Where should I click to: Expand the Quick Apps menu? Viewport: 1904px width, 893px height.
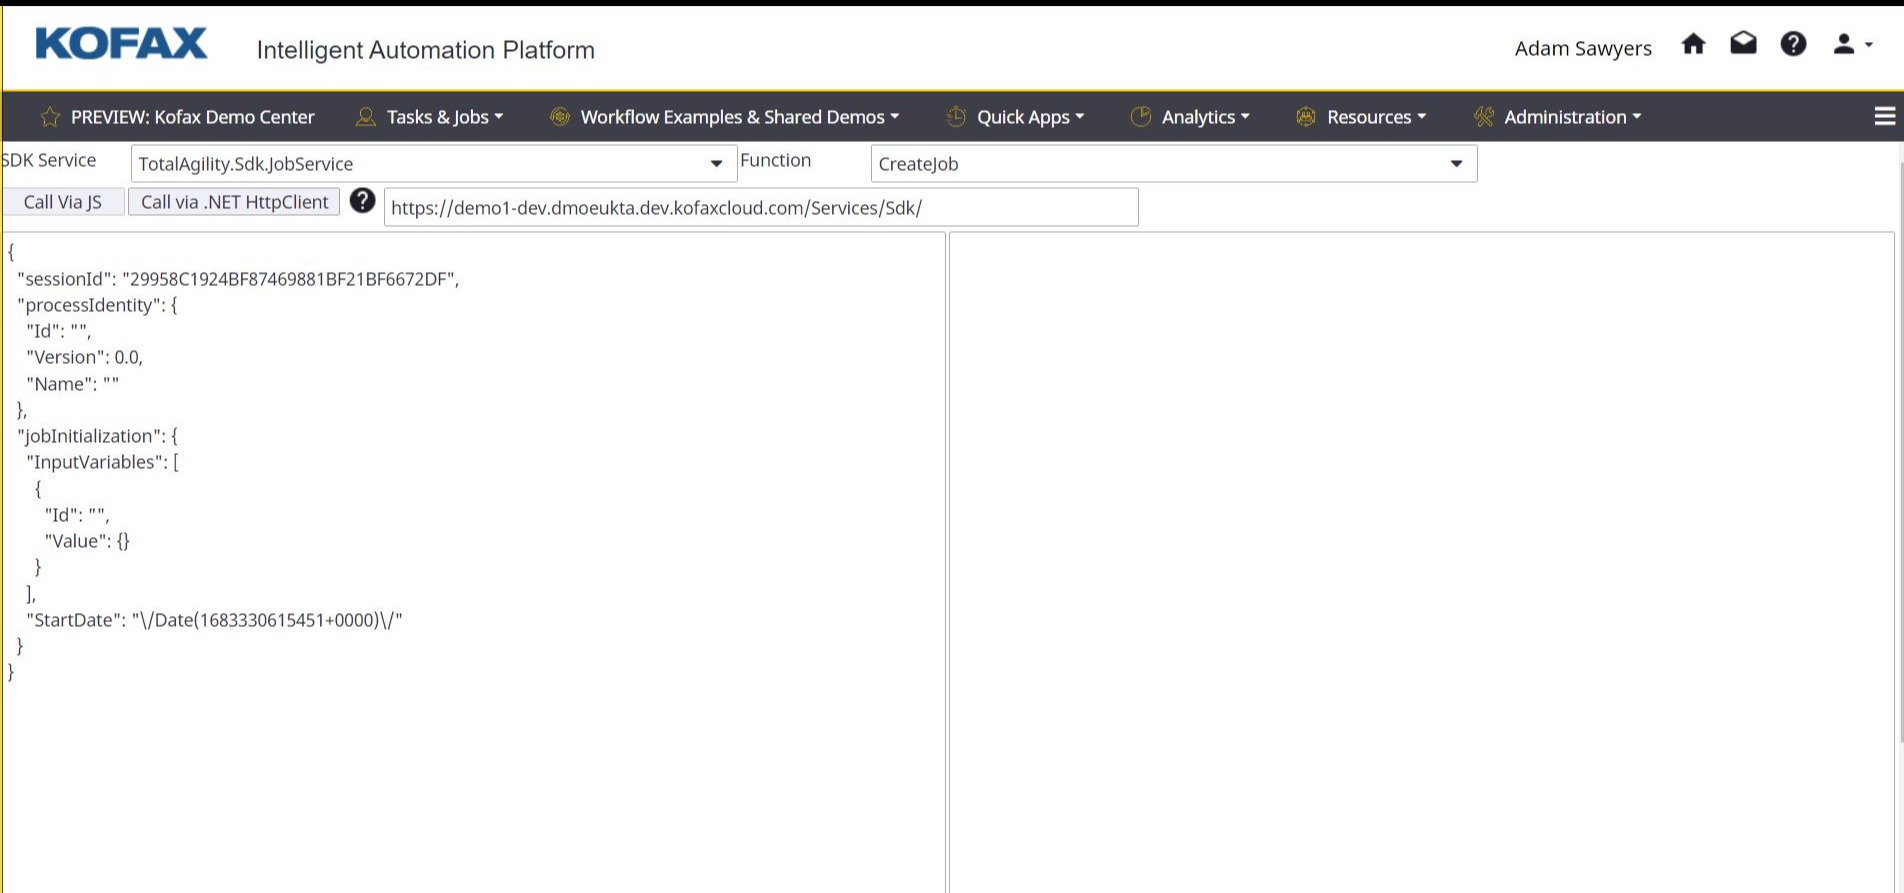click(x=1016, y=117)
